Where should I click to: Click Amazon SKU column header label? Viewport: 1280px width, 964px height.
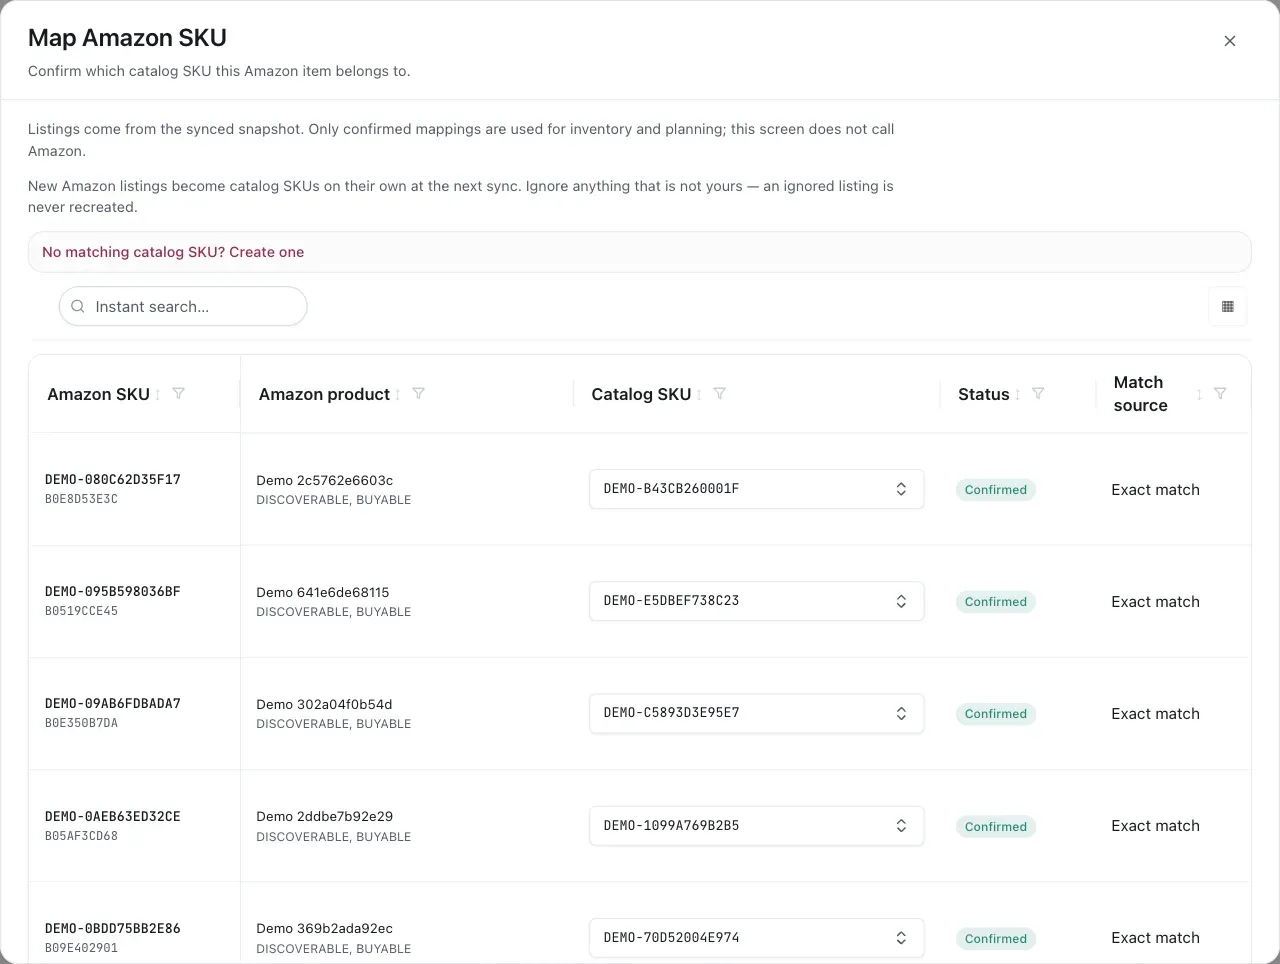98,394
